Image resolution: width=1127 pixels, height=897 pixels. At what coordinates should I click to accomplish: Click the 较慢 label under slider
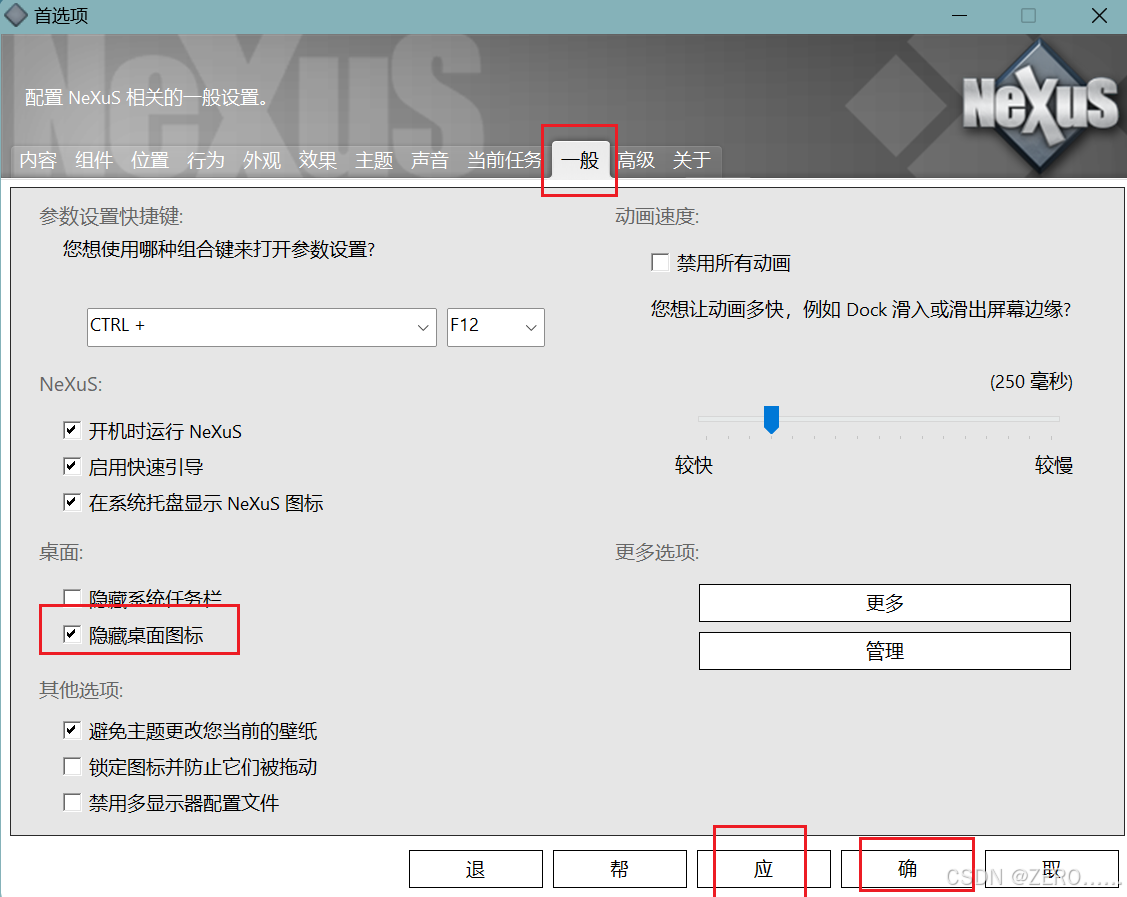pos(1054,465)
